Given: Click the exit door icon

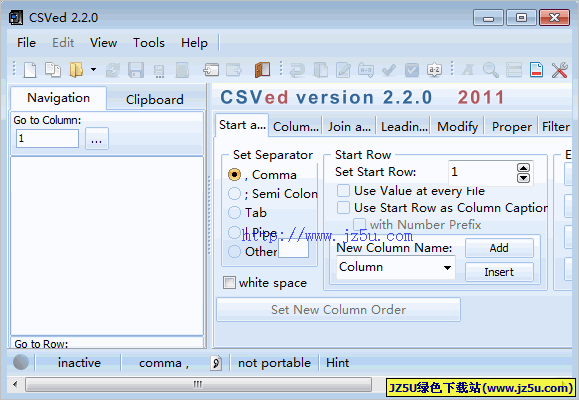Looking at the screenshot, I should point(263,69).
